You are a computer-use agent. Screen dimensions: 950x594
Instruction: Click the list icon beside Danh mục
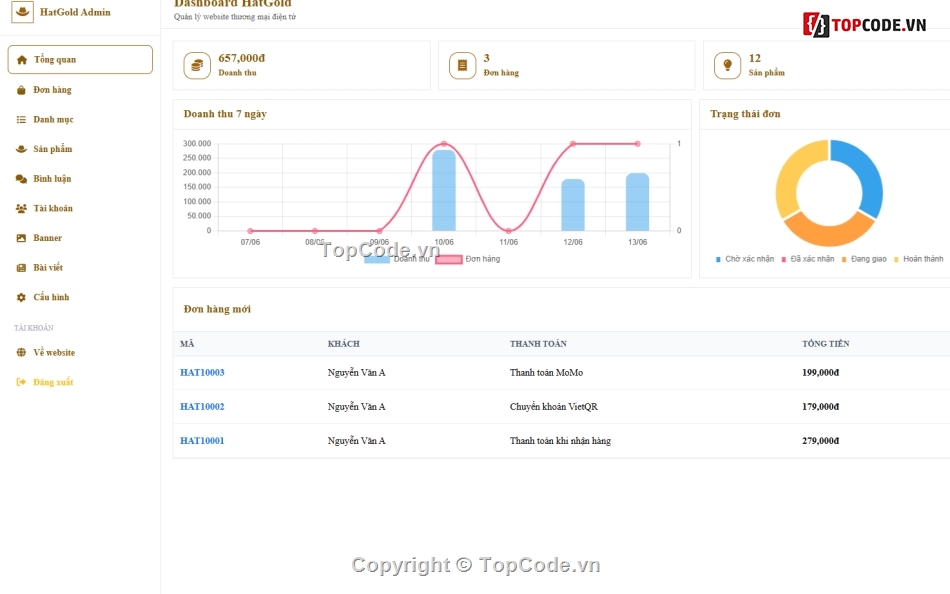[x=21, y=119]
